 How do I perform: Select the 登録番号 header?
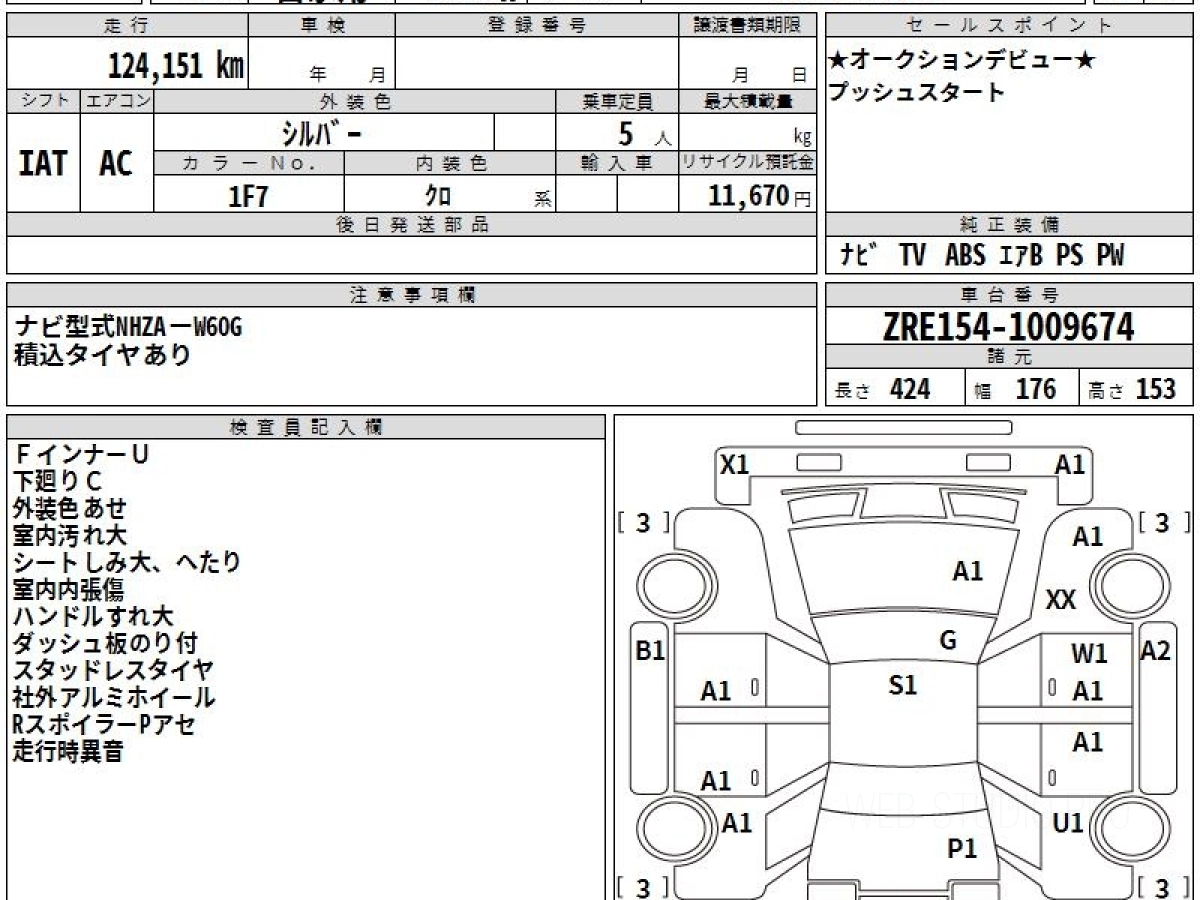(537, 26)
